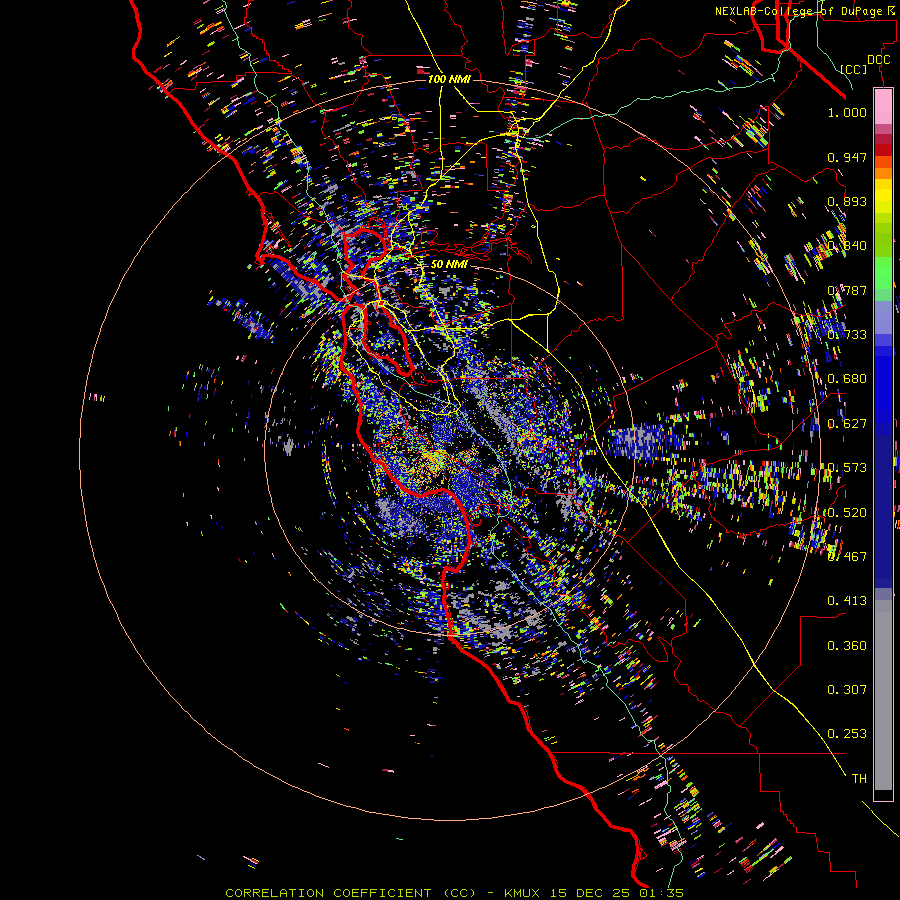Click the 100 NMI range ring label
900x900 pixels.
coord(449,79)
